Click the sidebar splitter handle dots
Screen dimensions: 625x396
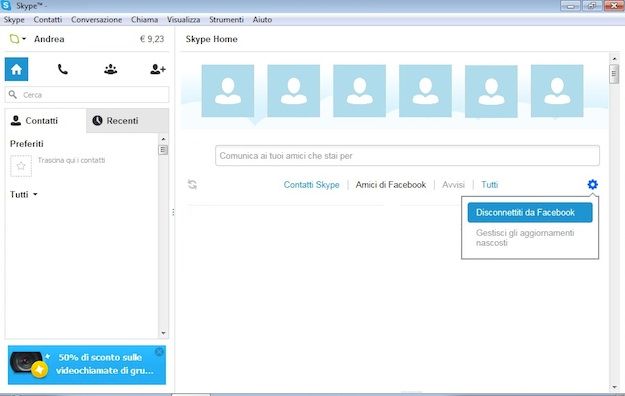tap(173, 212)
